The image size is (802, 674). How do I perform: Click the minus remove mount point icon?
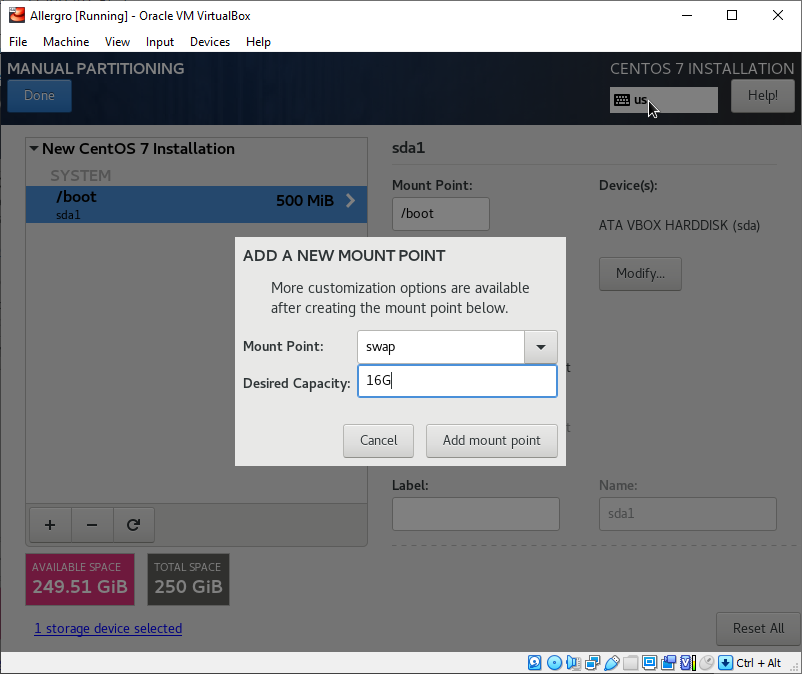coord(92,525)
